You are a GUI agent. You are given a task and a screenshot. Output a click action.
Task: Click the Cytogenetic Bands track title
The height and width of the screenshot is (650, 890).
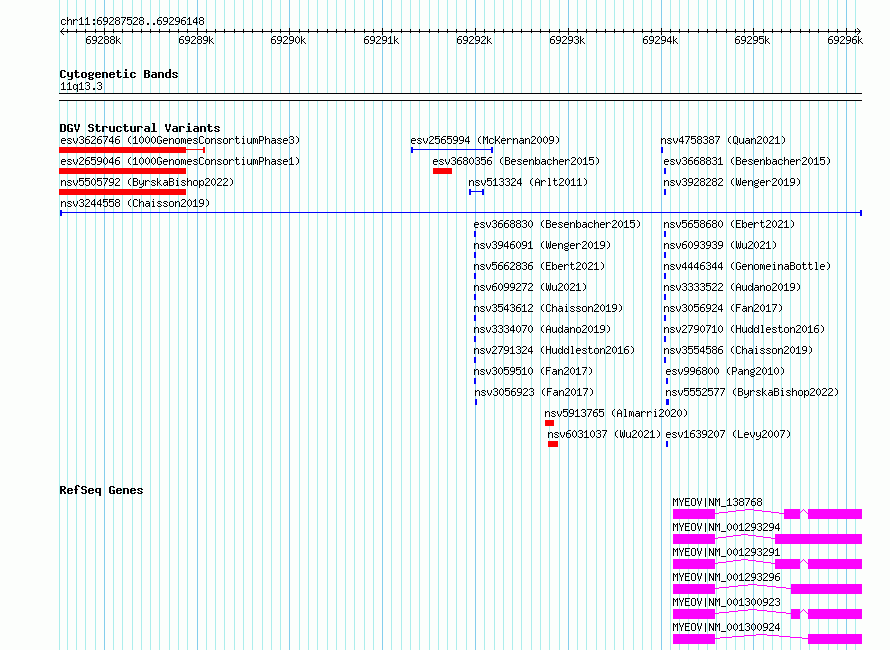[119, 74]
